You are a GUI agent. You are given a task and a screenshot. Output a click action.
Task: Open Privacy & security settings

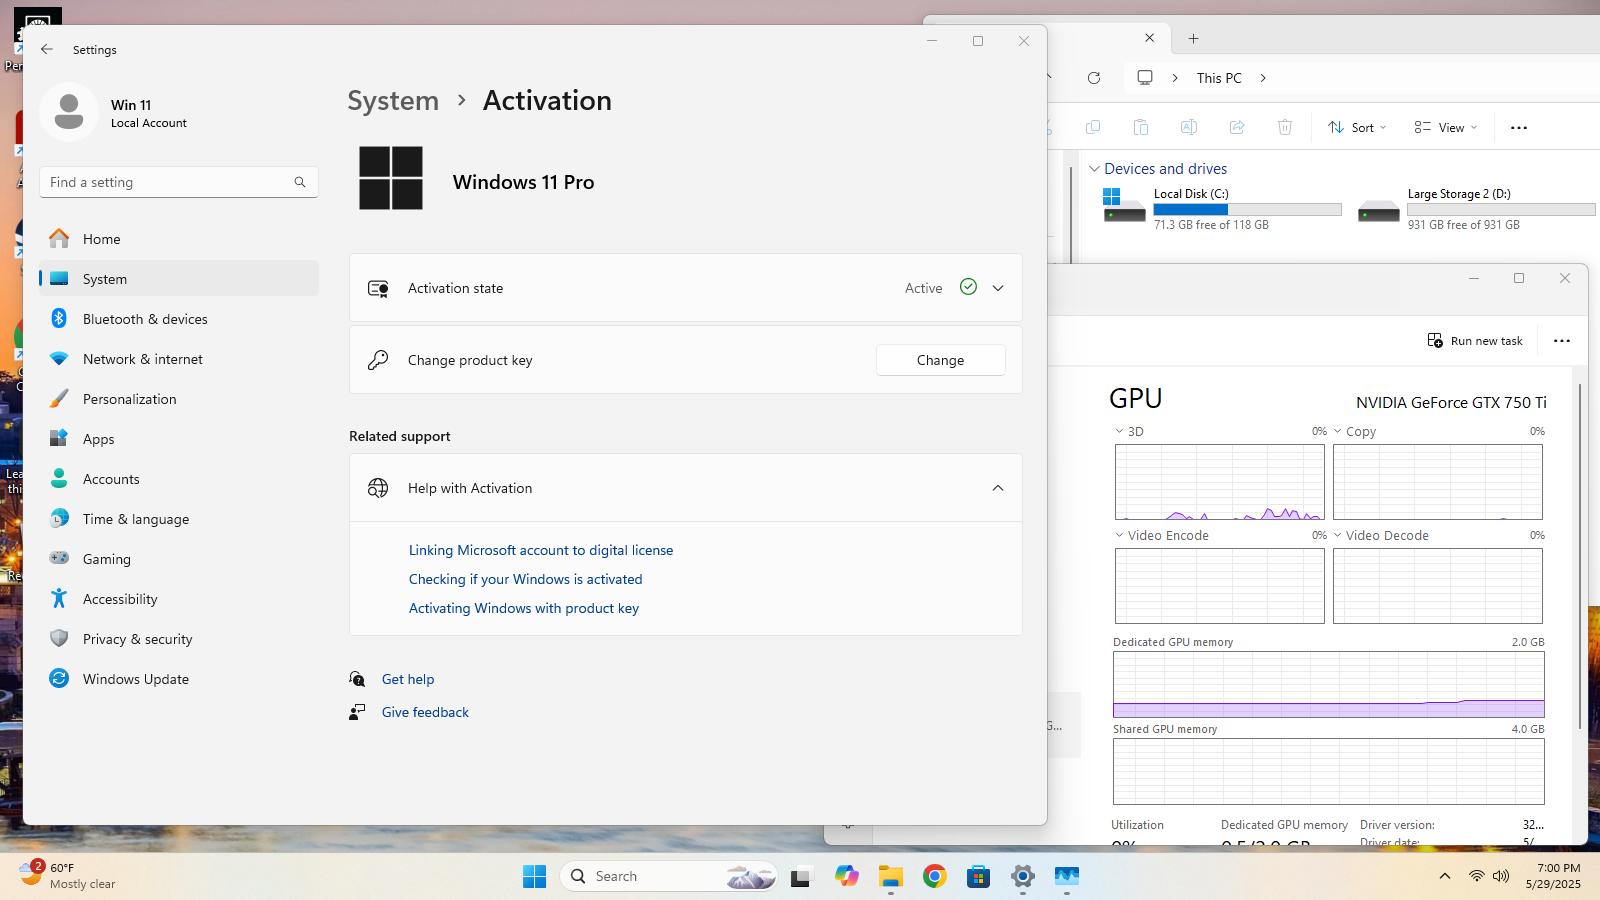(x=179, y=639)
